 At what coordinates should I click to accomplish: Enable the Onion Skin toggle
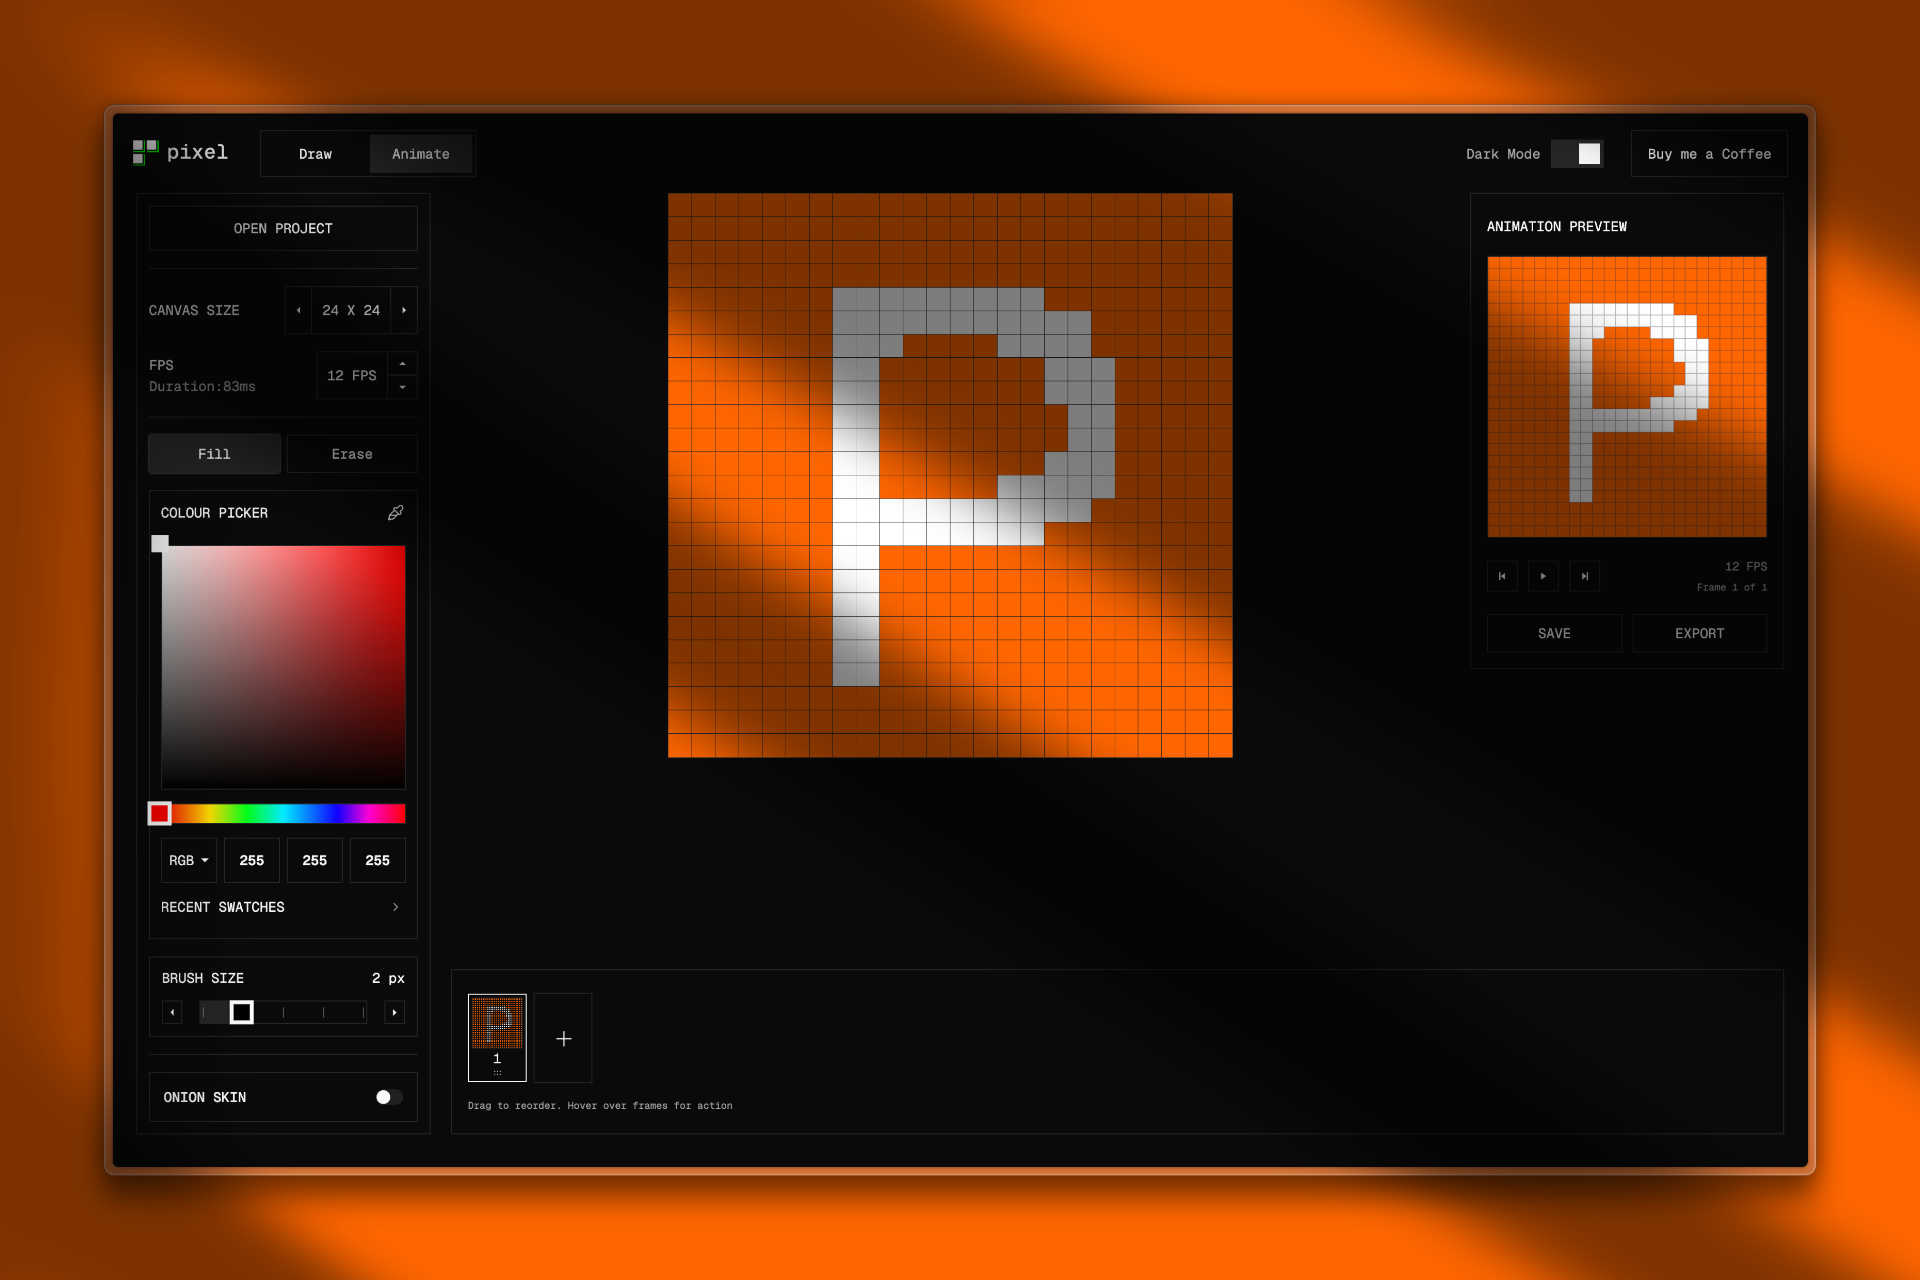tap(386, 1097)
